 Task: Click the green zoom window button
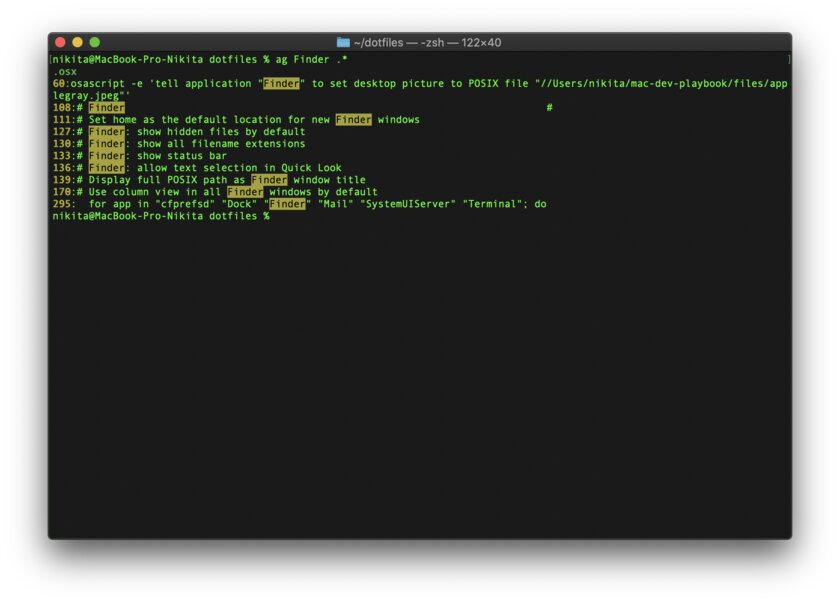(x=95, y=42)
